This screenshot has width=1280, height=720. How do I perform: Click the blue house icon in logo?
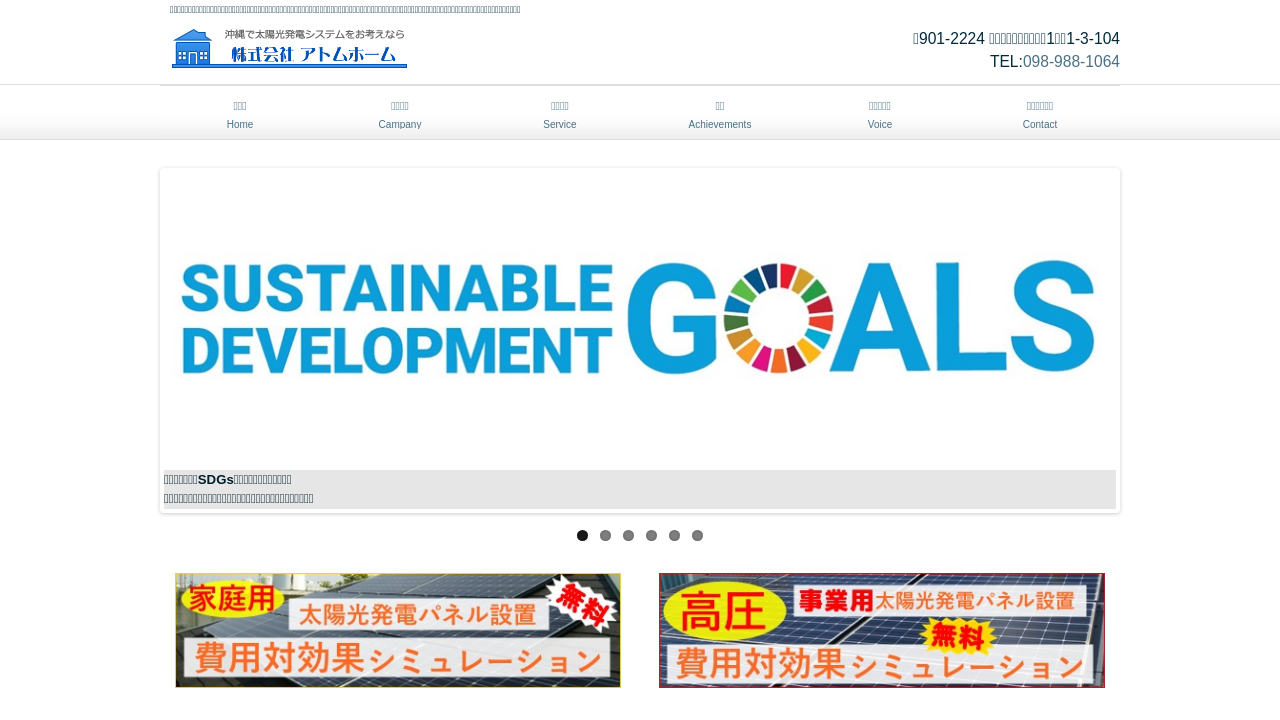pos(193,47)
